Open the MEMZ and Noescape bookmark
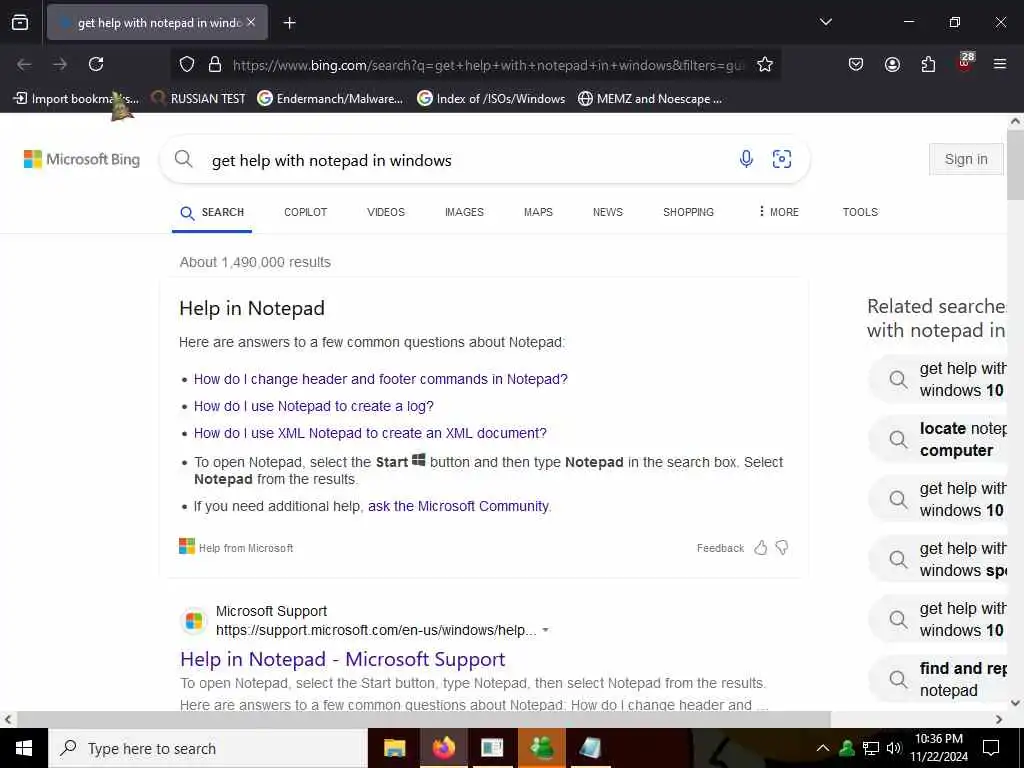1024x768 pixels. click(650, 99)
